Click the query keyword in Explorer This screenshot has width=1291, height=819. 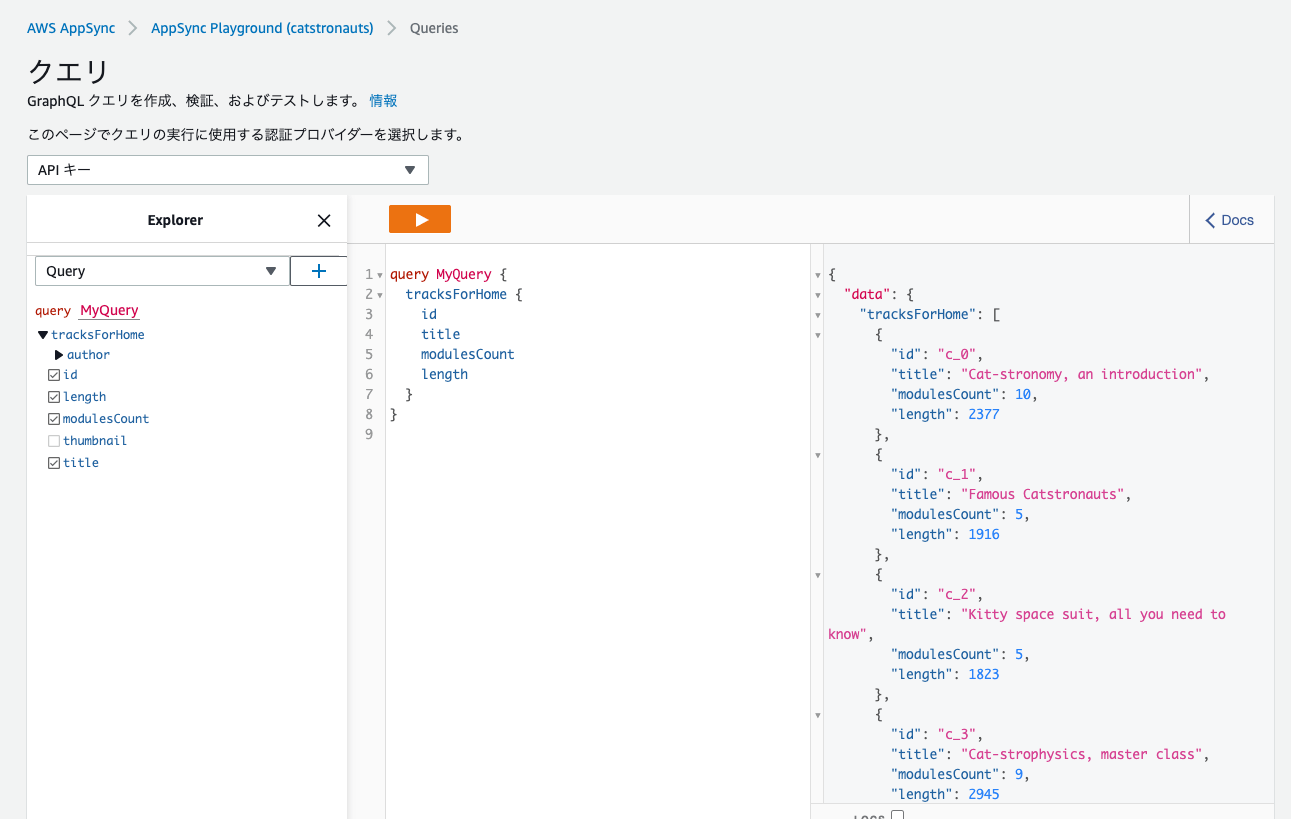click(53, 311)
